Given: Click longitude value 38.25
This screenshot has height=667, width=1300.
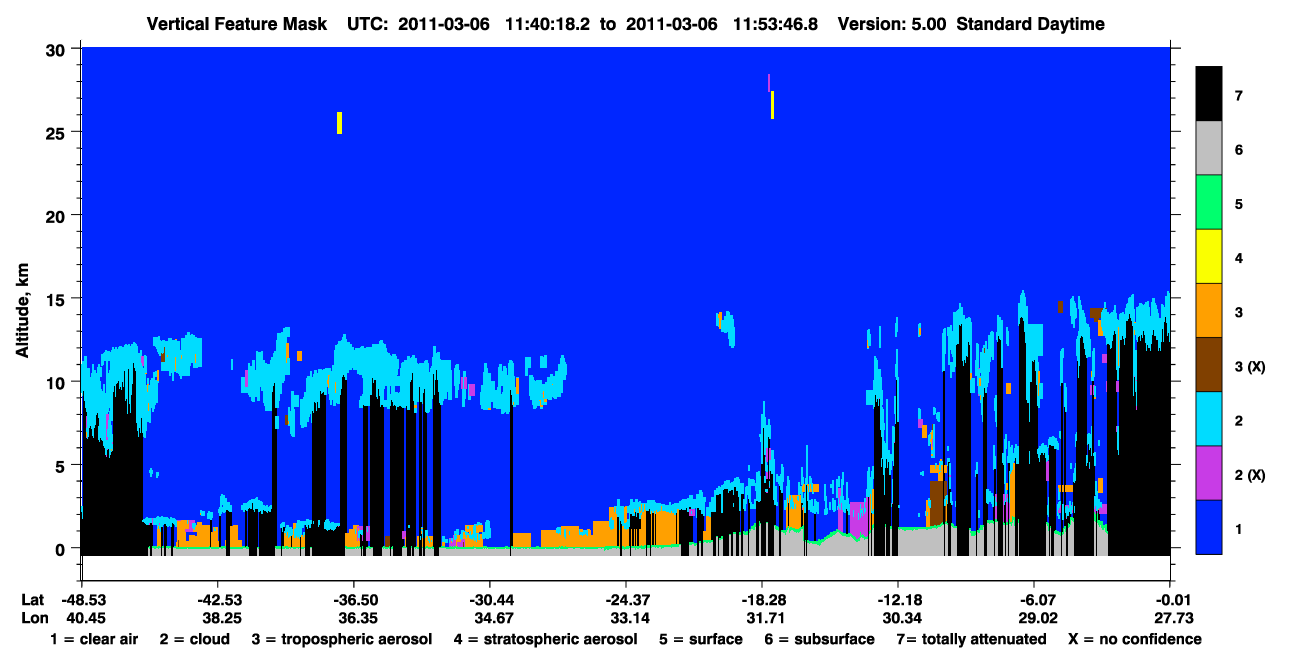Looking at the screenshot, I should point(221,618).
